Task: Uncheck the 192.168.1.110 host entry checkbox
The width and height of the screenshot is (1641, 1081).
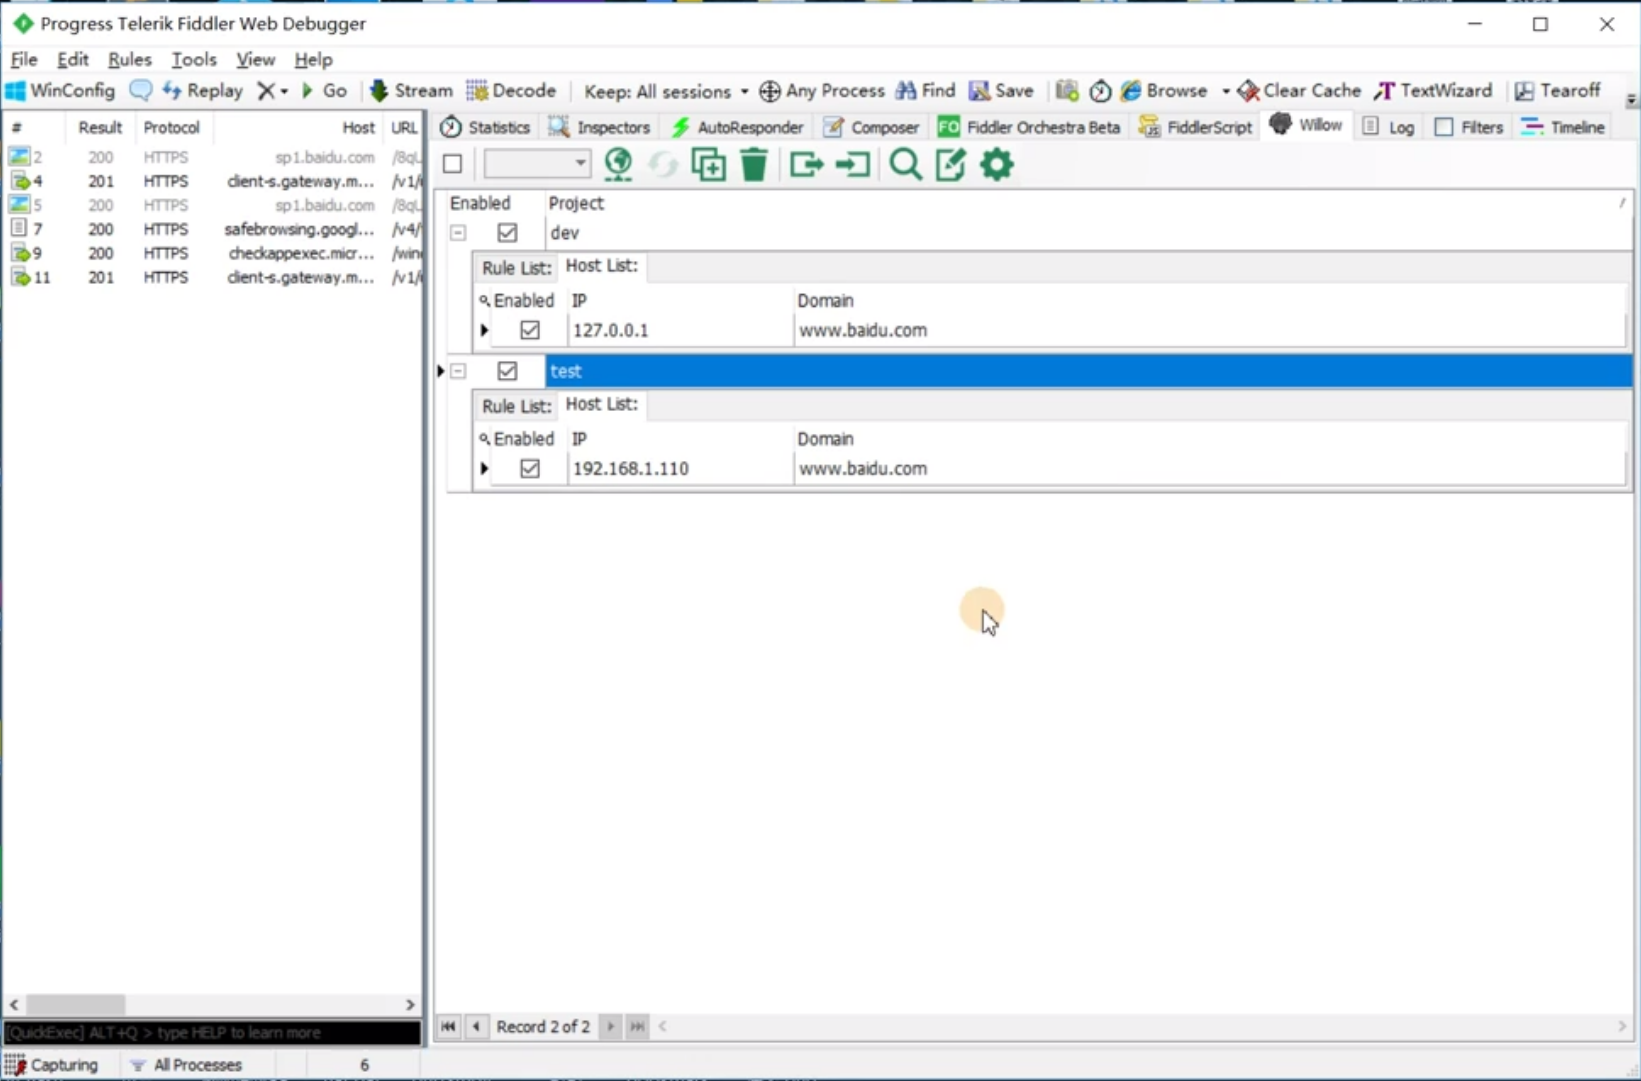Action: [530, 469]
